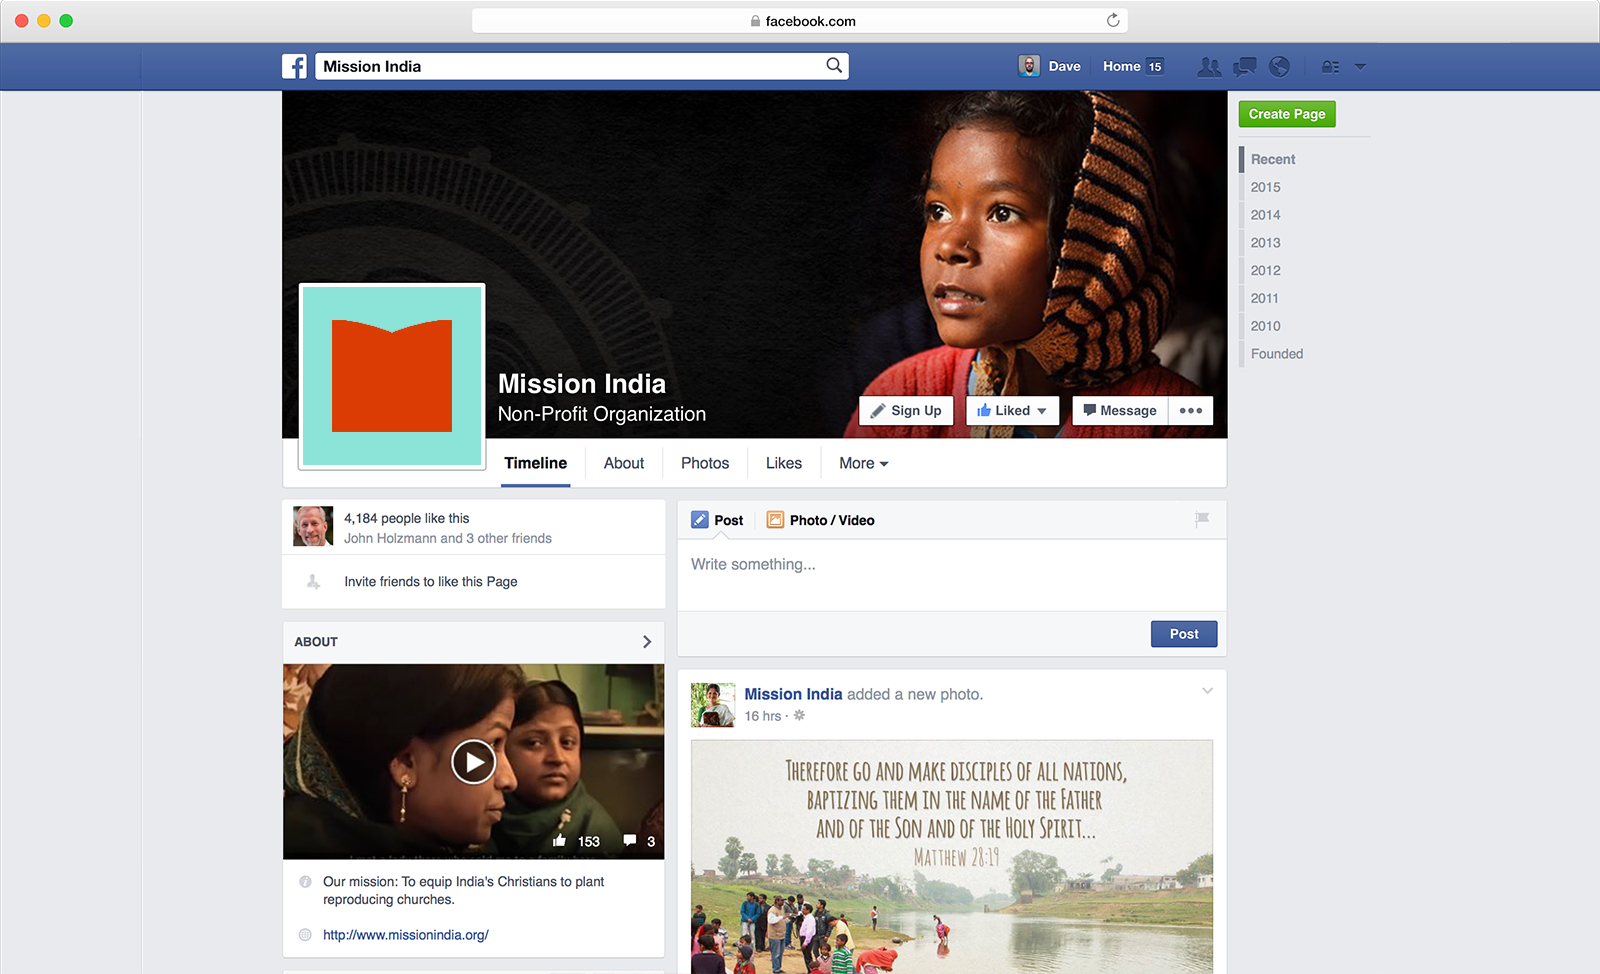The image size is (1600, 974).
Task: Open the notifications globe icon
Action: click(x=1279, y=67)
